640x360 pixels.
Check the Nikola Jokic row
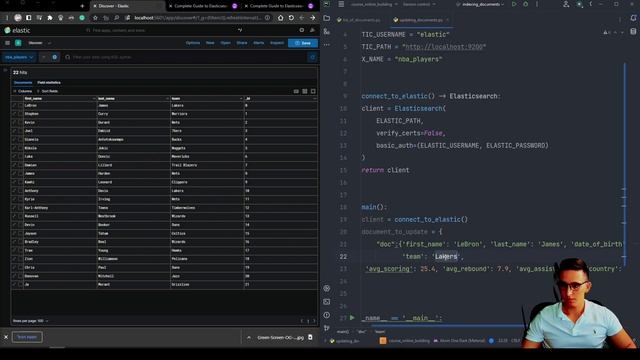(x=20, y=148)
